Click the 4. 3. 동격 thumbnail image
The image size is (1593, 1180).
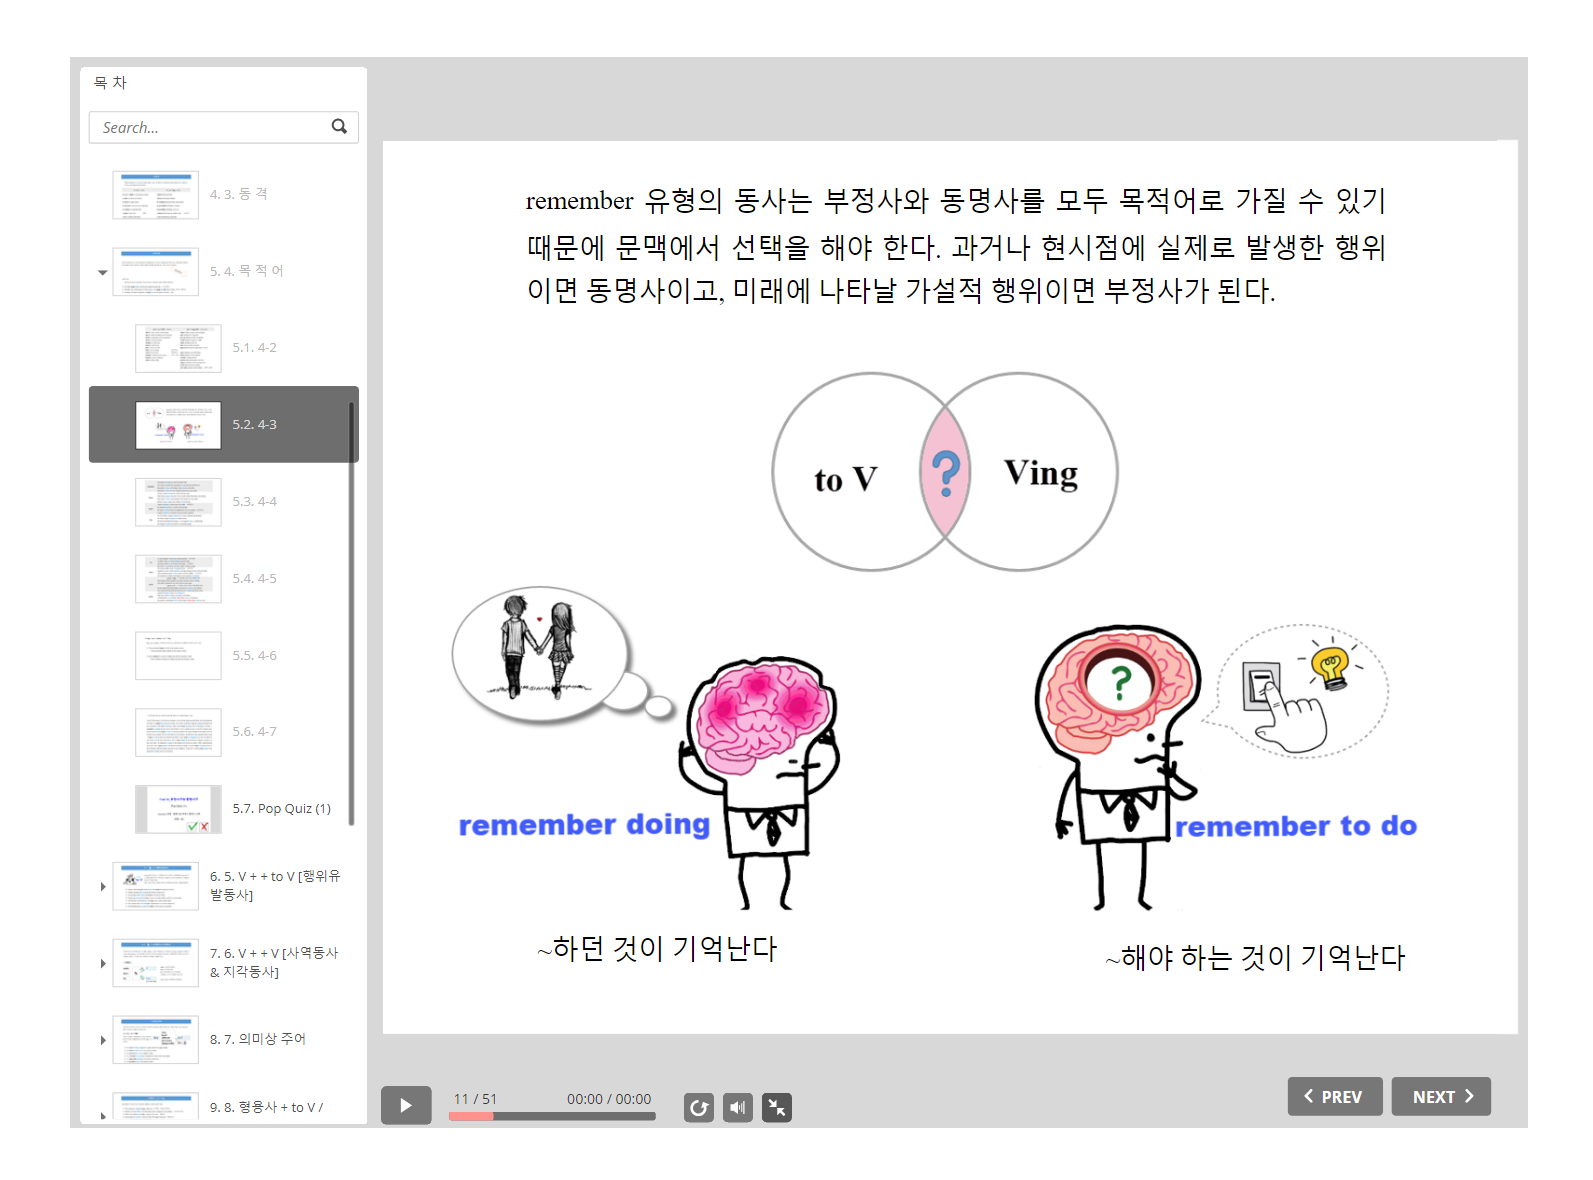pyautogui.click(x=155, y=195)
